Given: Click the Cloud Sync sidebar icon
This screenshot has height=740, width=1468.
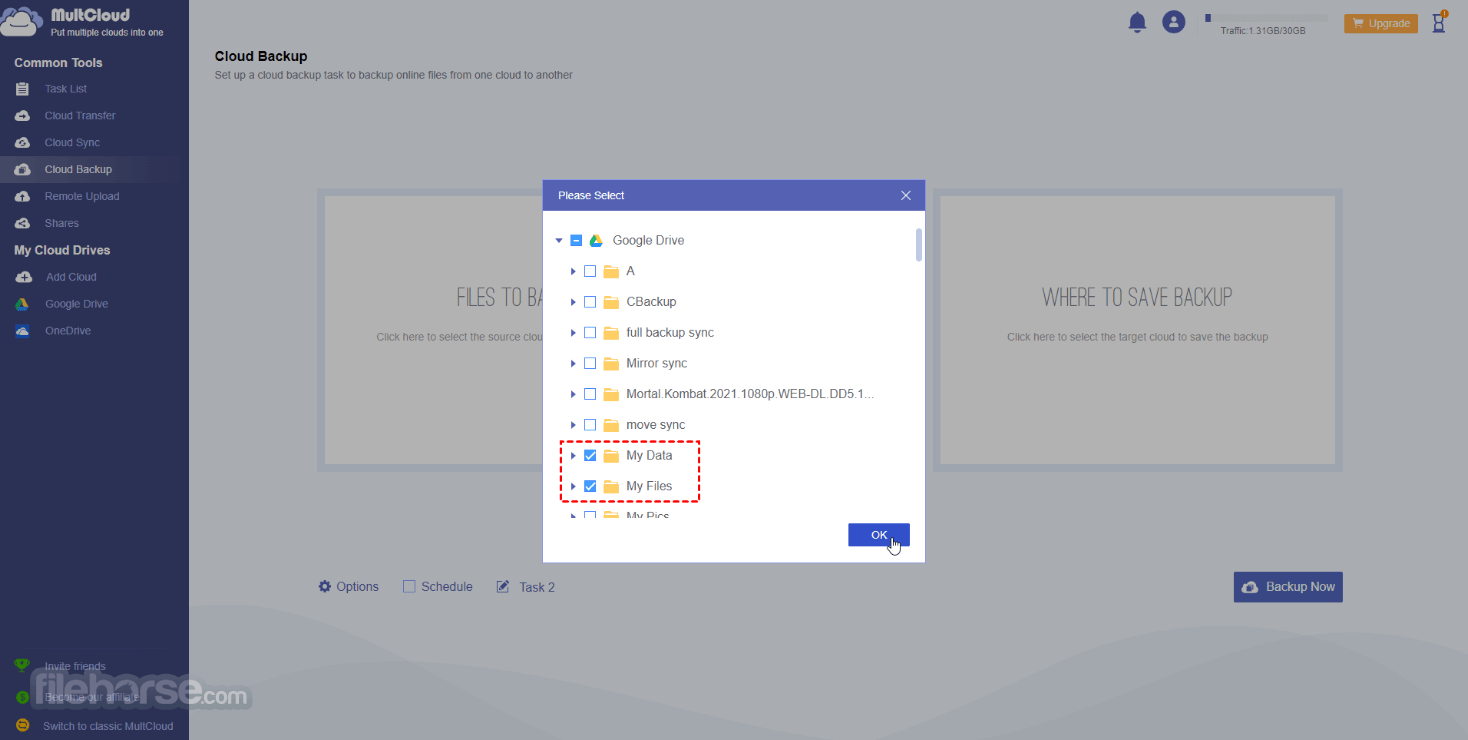Looking at the screenshot, I should (22, 143).
